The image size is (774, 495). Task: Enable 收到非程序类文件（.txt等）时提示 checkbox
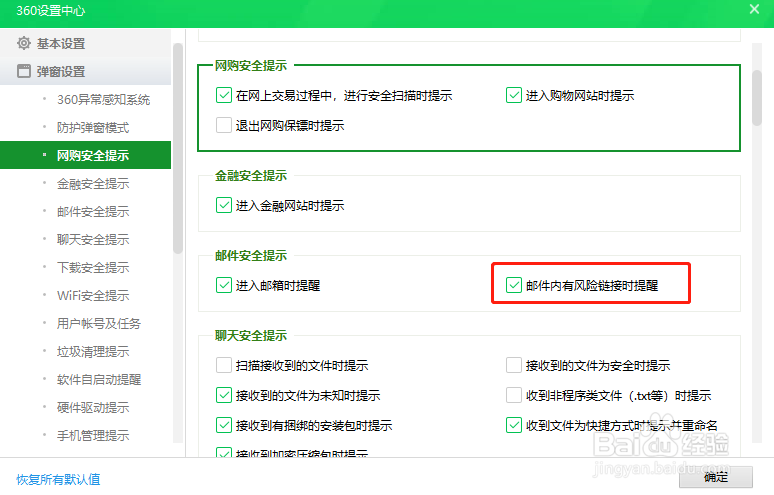click(514, 395)
